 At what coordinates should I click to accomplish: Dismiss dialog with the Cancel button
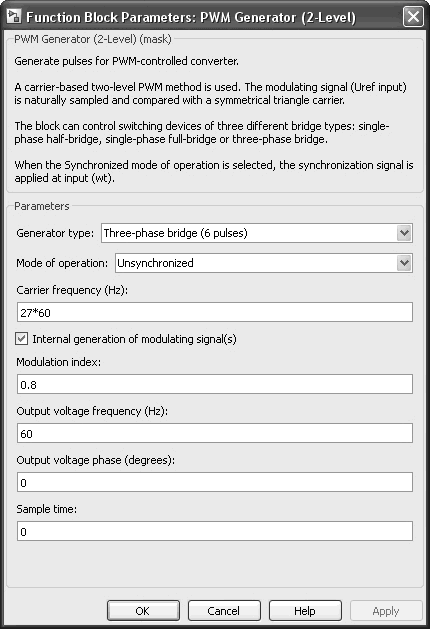click(x=224, y=611)
